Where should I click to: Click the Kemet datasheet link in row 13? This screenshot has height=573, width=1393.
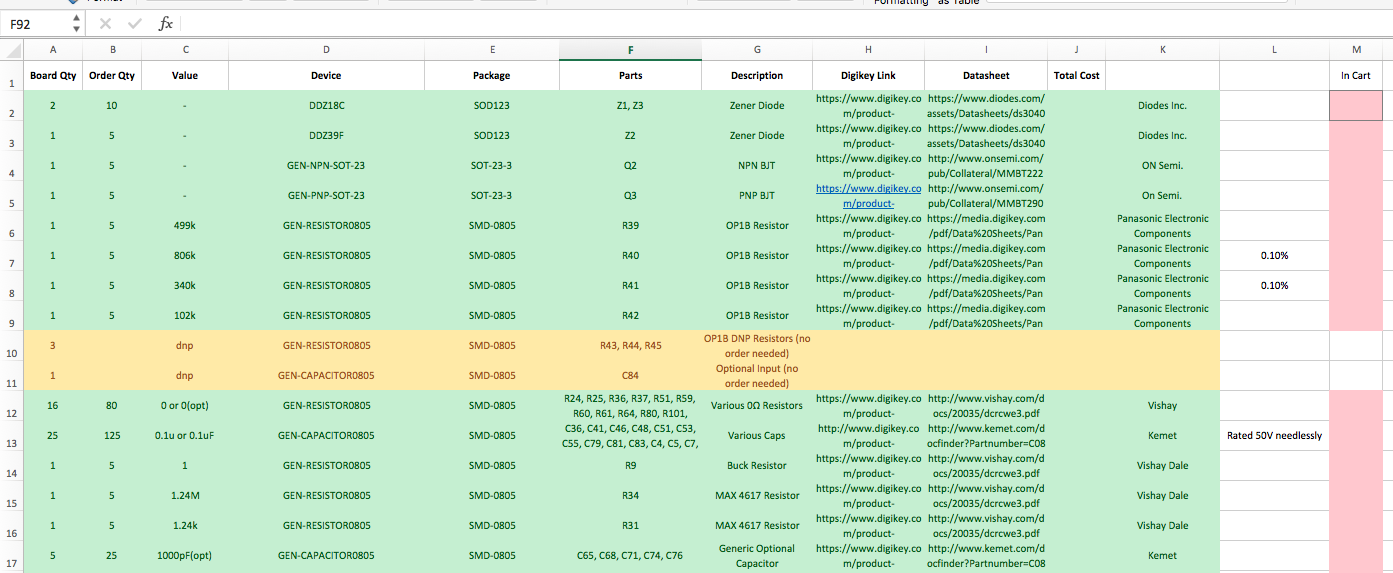click(986, 436)
